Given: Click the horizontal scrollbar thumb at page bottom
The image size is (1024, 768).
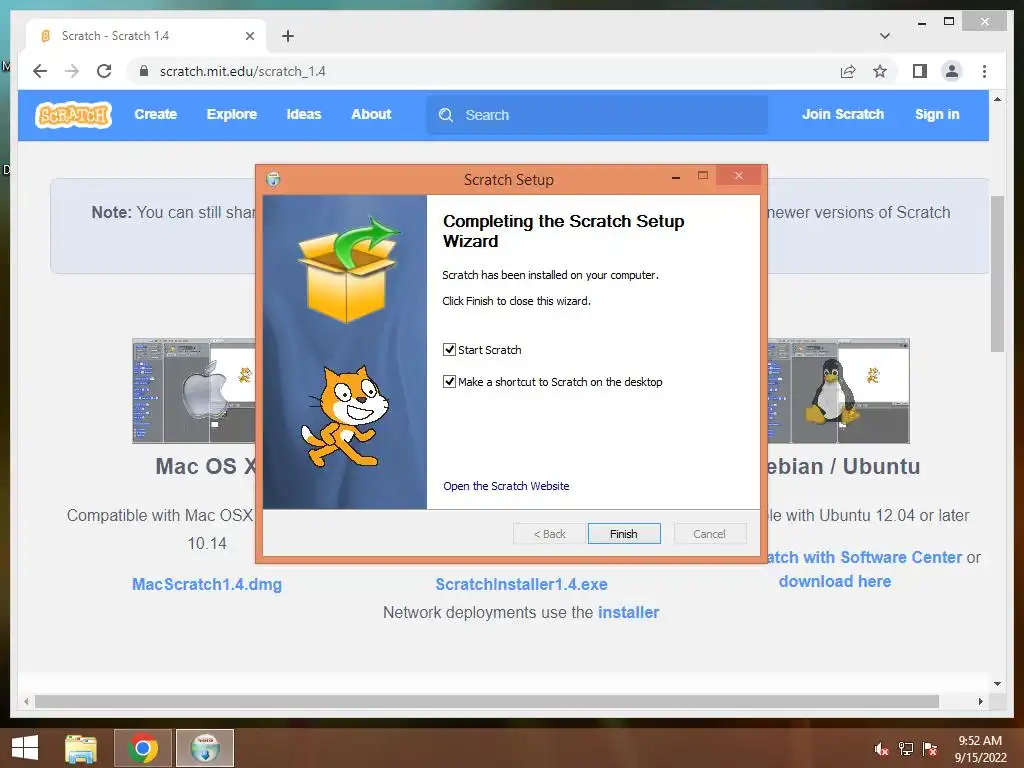Looking at the screenshot, I should click(487, 701).
